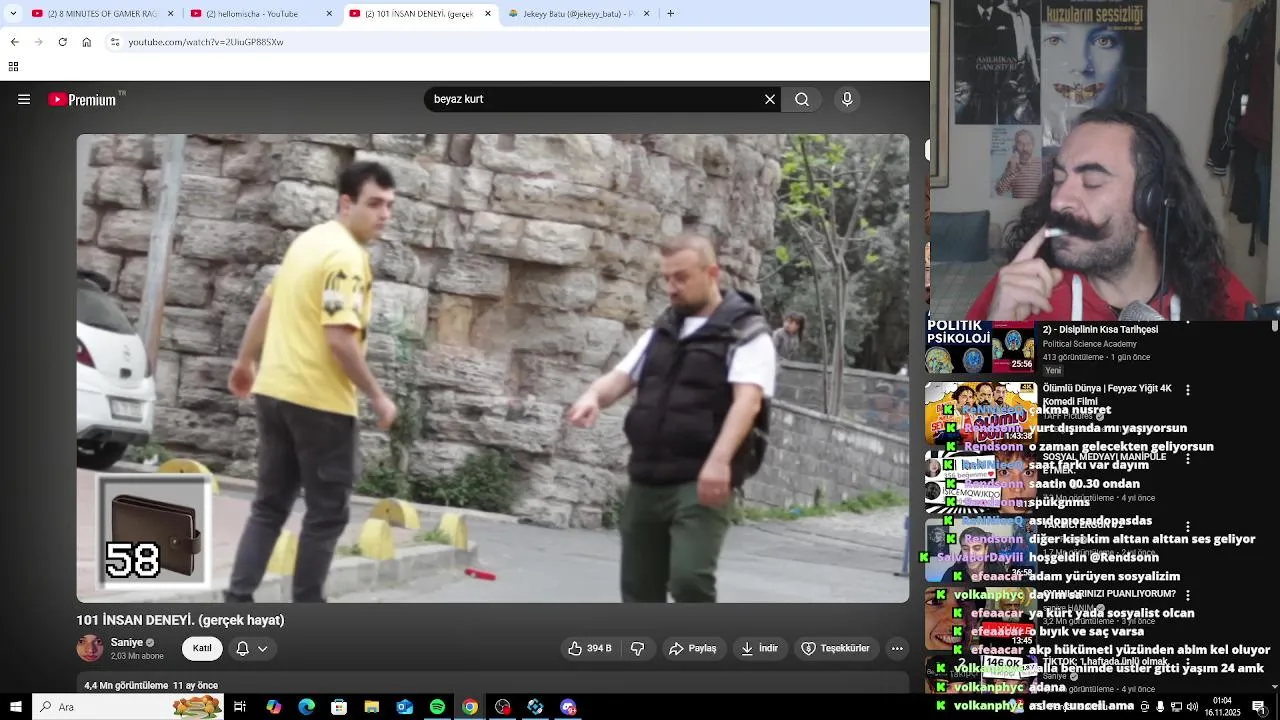Go back in browser history
This screenshot has height=720, width=1280.
14,42
